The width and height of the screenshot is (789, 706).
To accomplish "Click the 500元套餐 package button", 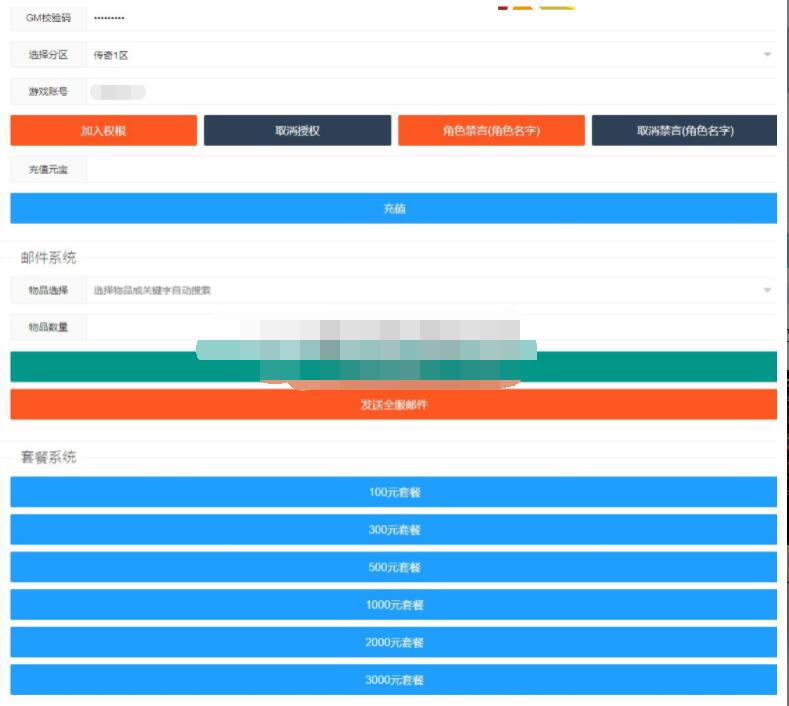I will [393, 567].
